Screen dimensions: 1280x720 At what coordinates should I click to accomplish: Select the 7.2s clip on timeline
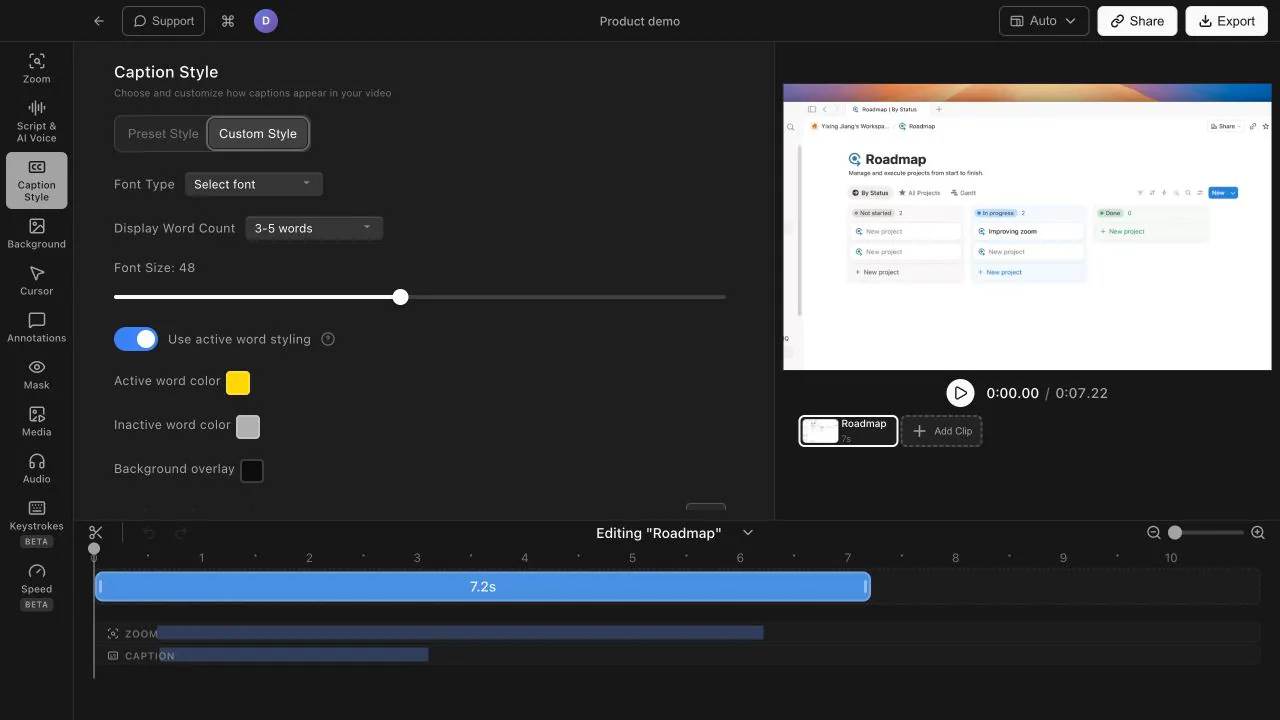(483, 587)
